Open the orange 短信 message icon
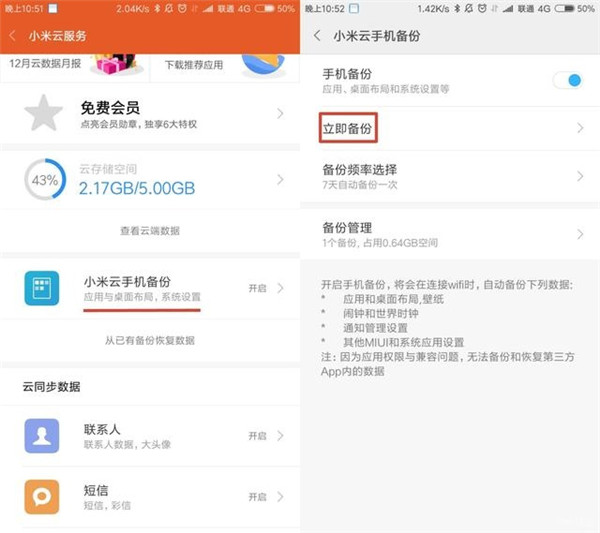This screenshot has height=533, width=600. (42, 497)
